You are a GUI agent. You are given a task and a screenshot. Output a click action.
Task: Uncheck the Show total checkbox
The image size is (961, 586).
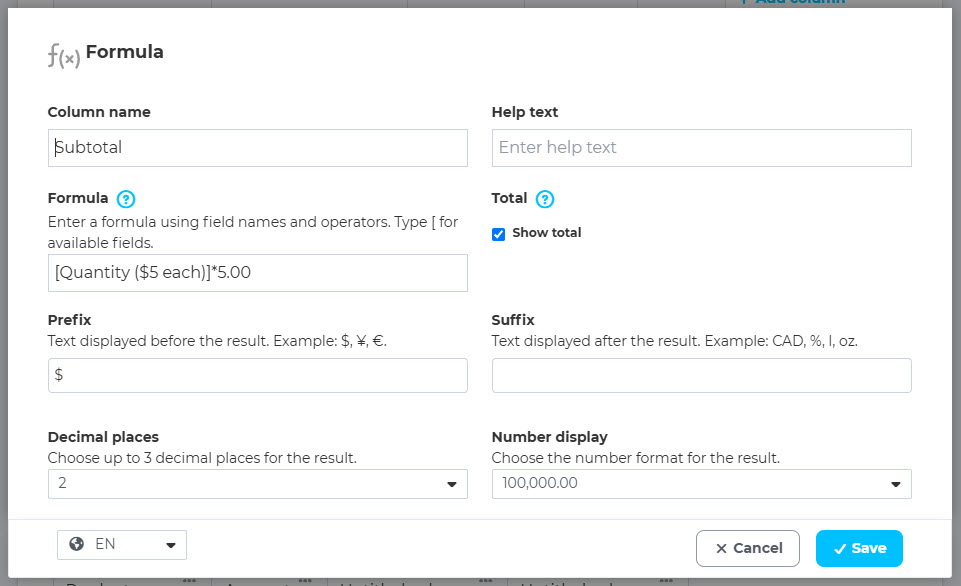pyautogui.click(x=498, y=234)
